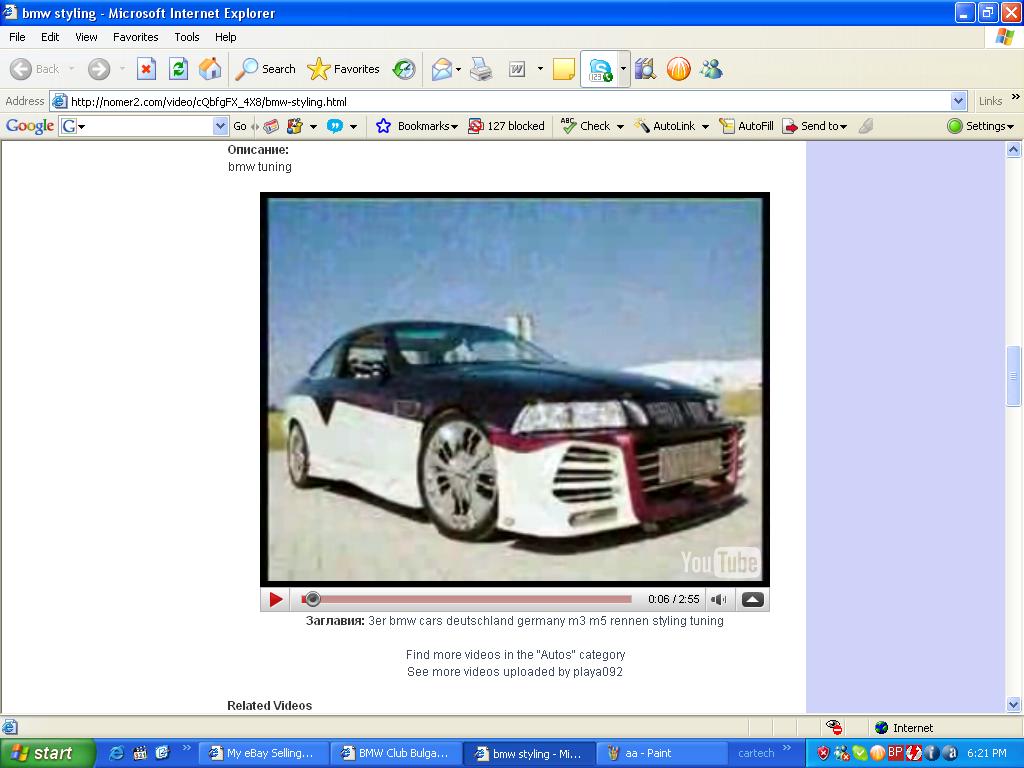Click the orange globe toolbar icon
Viewport: 1024px width, 768px height.
[679, 69]
